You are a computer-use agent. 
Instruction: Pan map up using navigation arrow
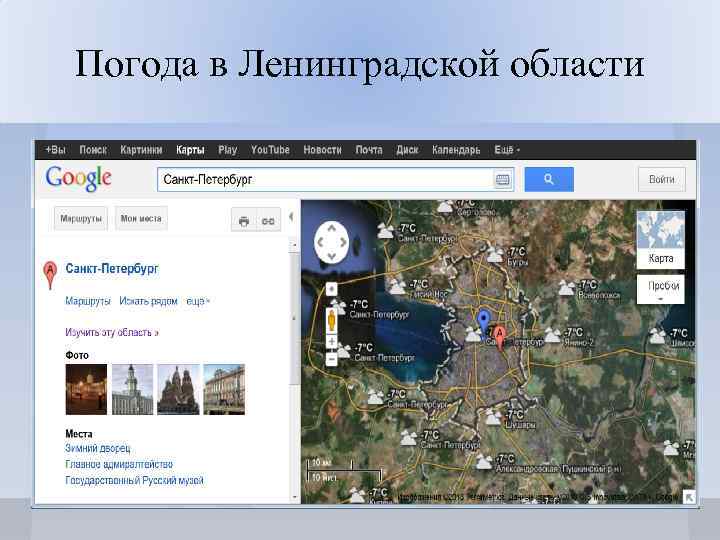[x=332, y=228]
